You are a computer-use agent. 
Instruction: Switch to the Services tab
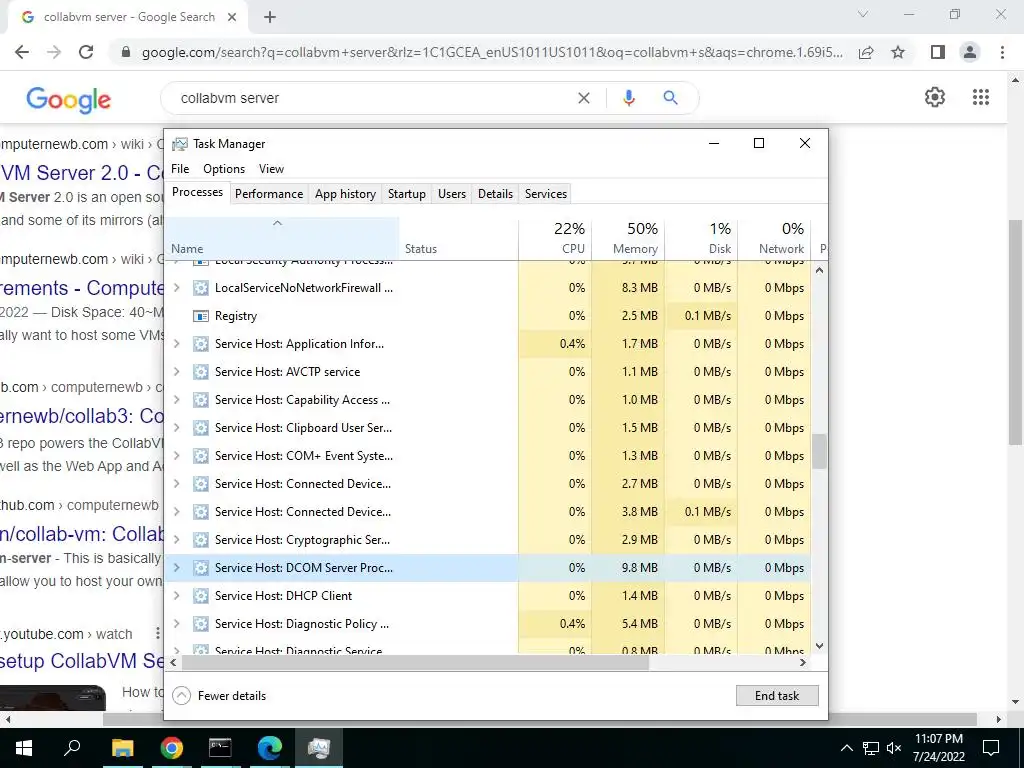coord(546,194)
